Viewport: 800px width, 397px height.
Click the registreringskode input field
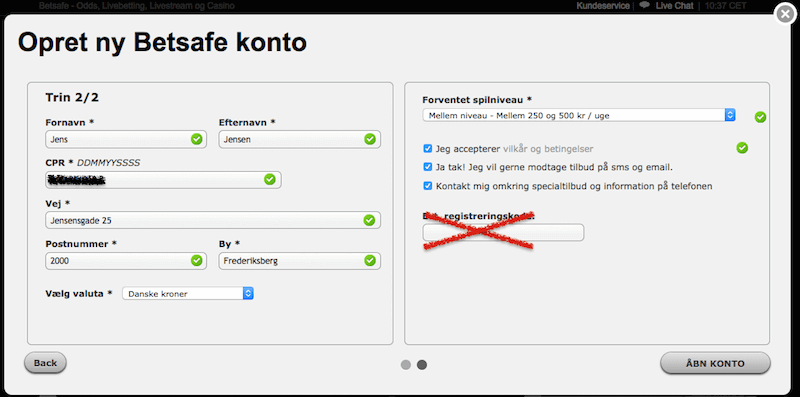click(x=503, y=233)
